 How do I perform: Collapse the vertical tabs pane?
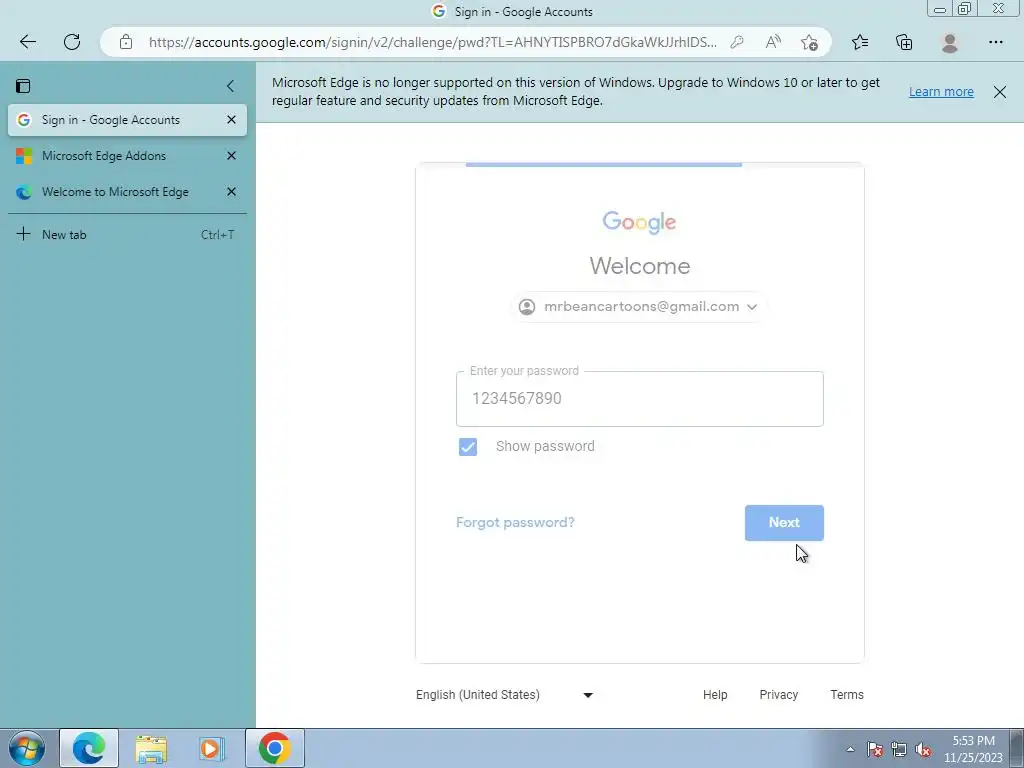[230, 86]
